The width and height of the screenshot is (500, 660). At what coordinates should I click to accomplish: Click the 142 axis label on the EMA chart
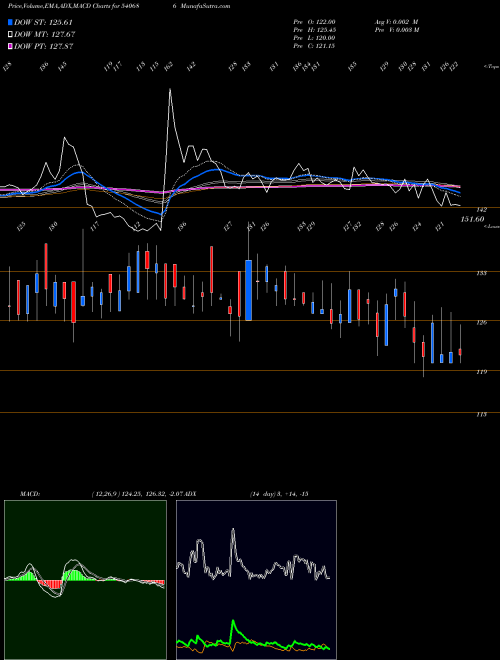tap(482, 209)
